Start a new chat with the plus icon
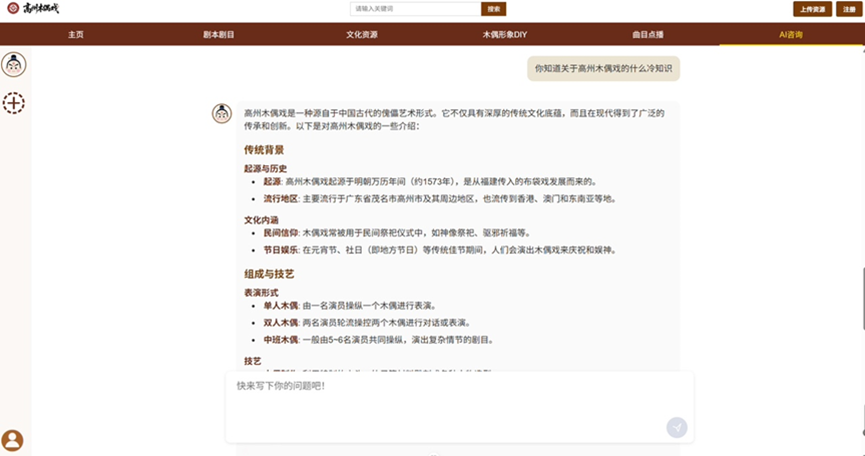 pos(14,102)
